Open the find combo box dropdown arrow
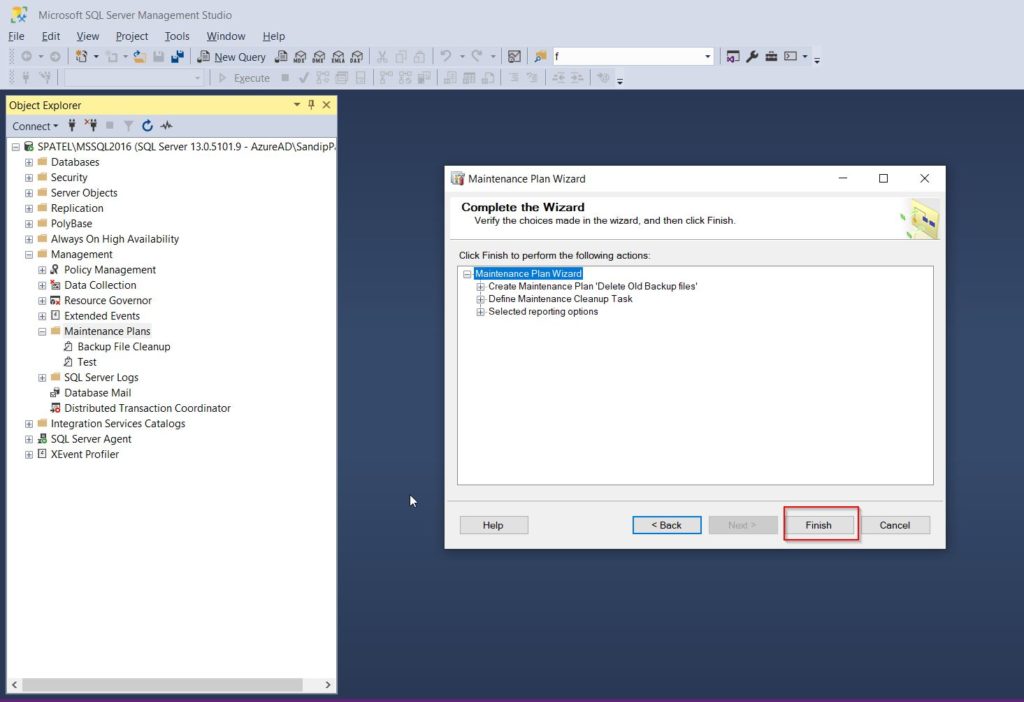 (x=707, y=57)
